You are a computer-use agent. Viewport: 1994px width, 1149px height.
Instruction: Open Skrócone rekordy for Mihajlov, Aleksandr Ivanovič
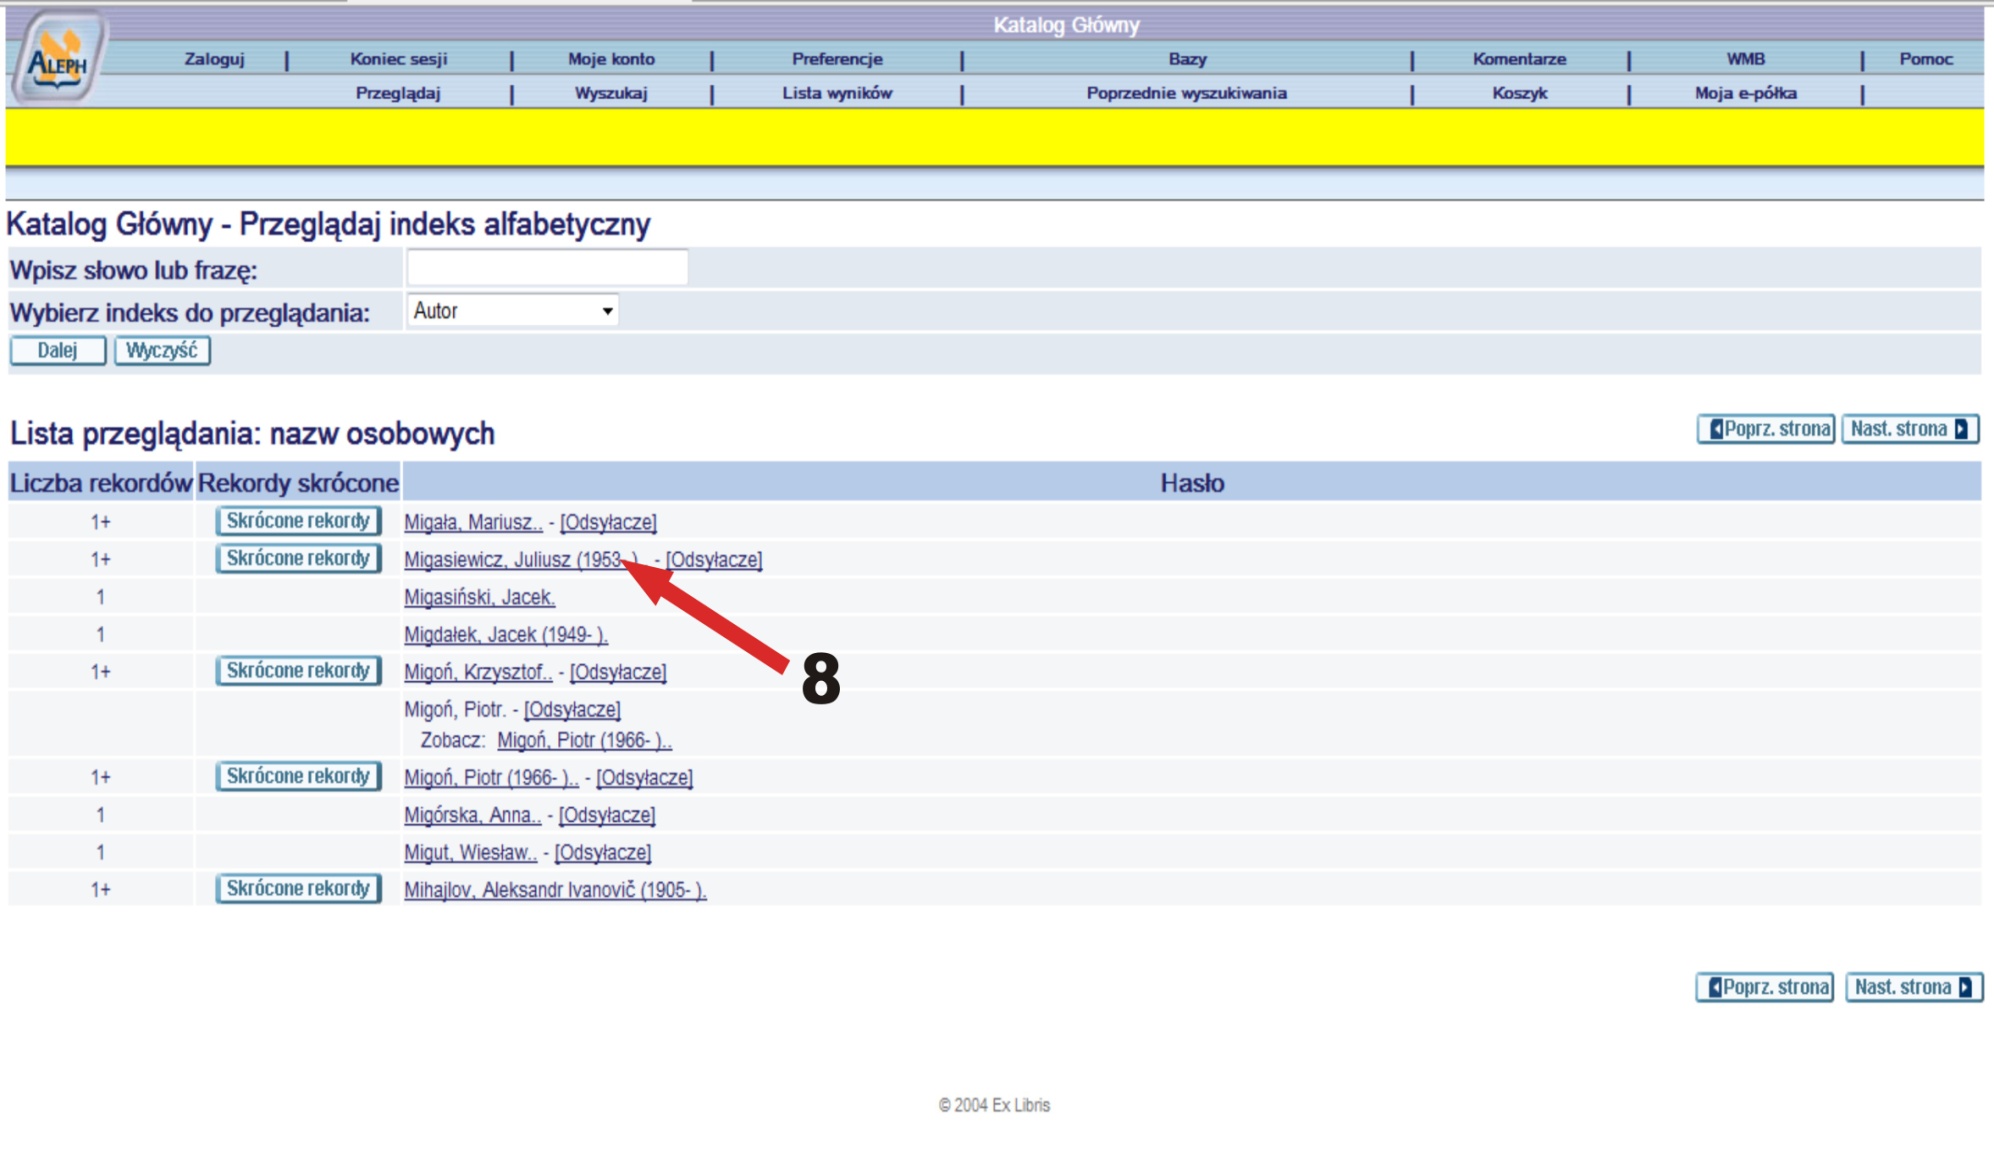point(298,889)
